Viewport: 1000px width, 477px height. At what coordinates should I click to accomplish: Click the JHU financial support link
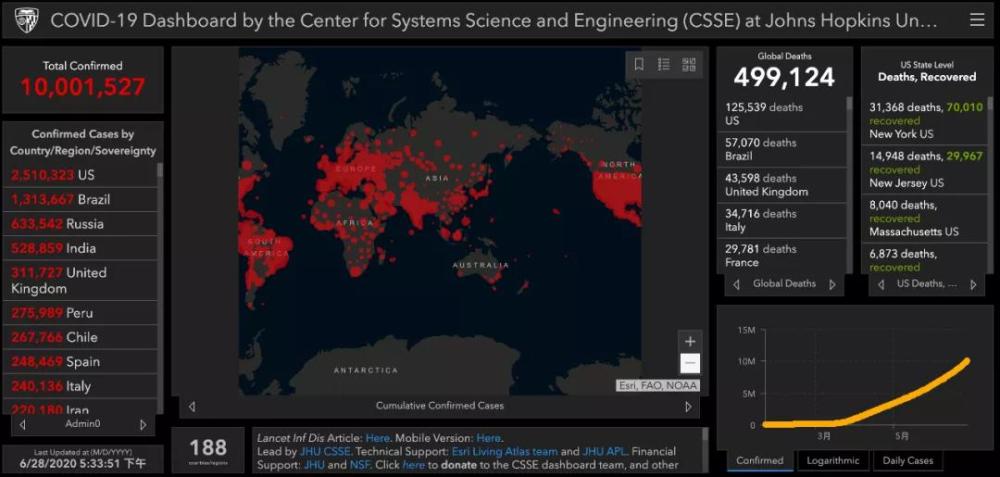[x=314, y=465]
